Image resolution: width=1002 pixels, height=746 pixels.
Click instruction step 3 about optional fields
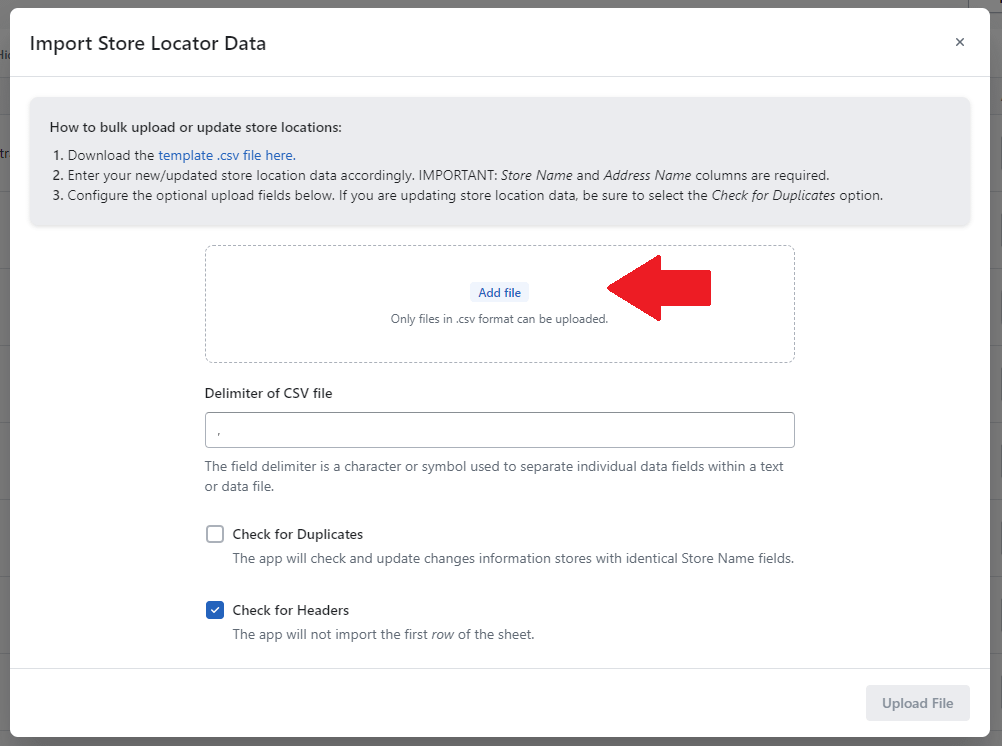tap(475, 195)
